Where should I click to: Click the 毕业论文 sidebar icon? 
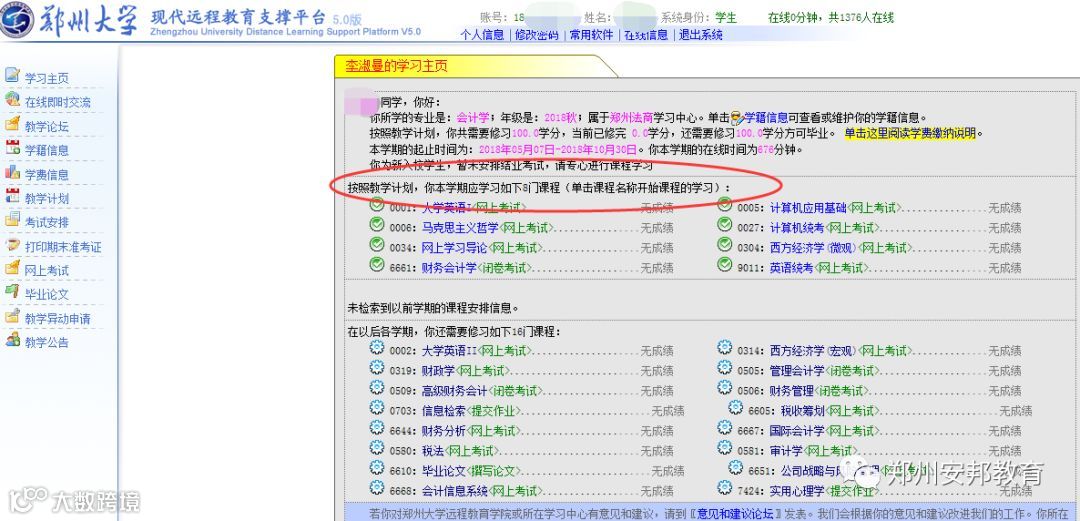pyautogui.click(x=12, y=291)
